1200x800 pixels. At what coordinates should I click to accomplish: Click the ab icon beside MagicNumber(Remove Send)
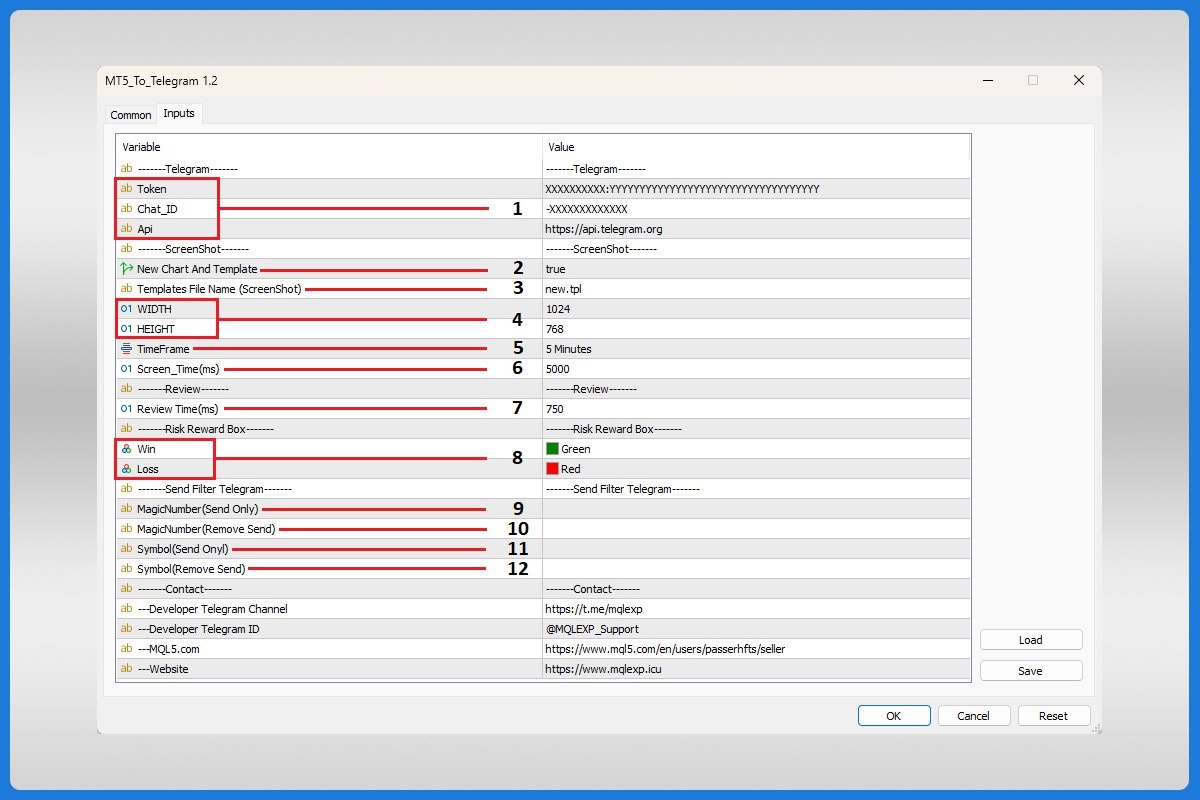(x=126, y=529)
